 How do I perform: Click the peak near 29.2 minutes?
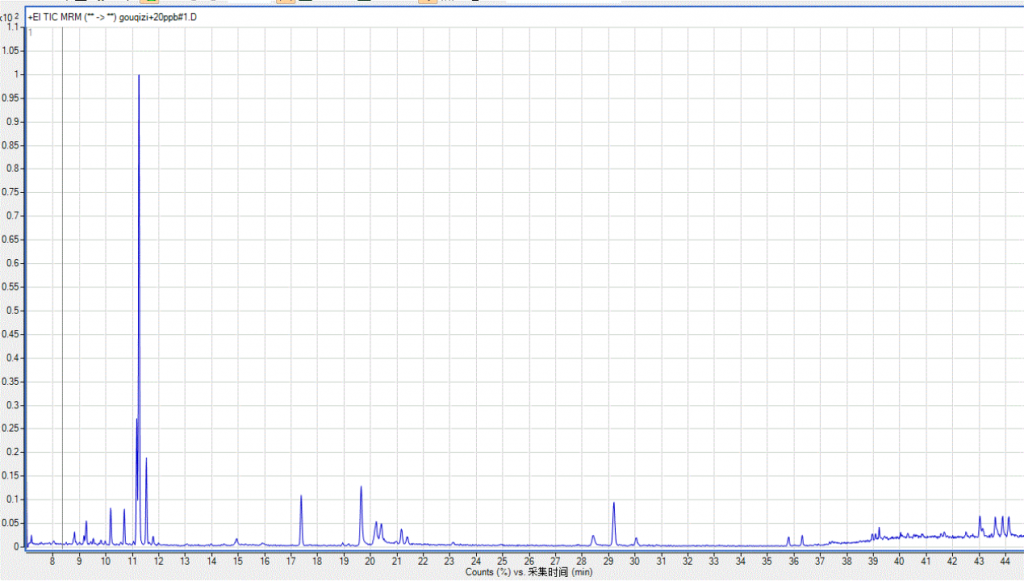pyautogui.click(x=614, y=505)
